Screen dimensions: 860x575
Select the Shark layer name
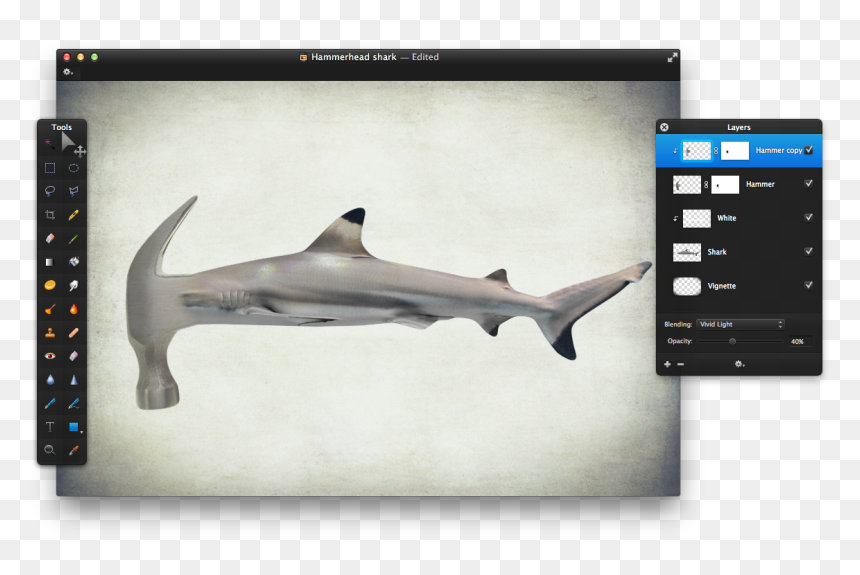[717, 252]
